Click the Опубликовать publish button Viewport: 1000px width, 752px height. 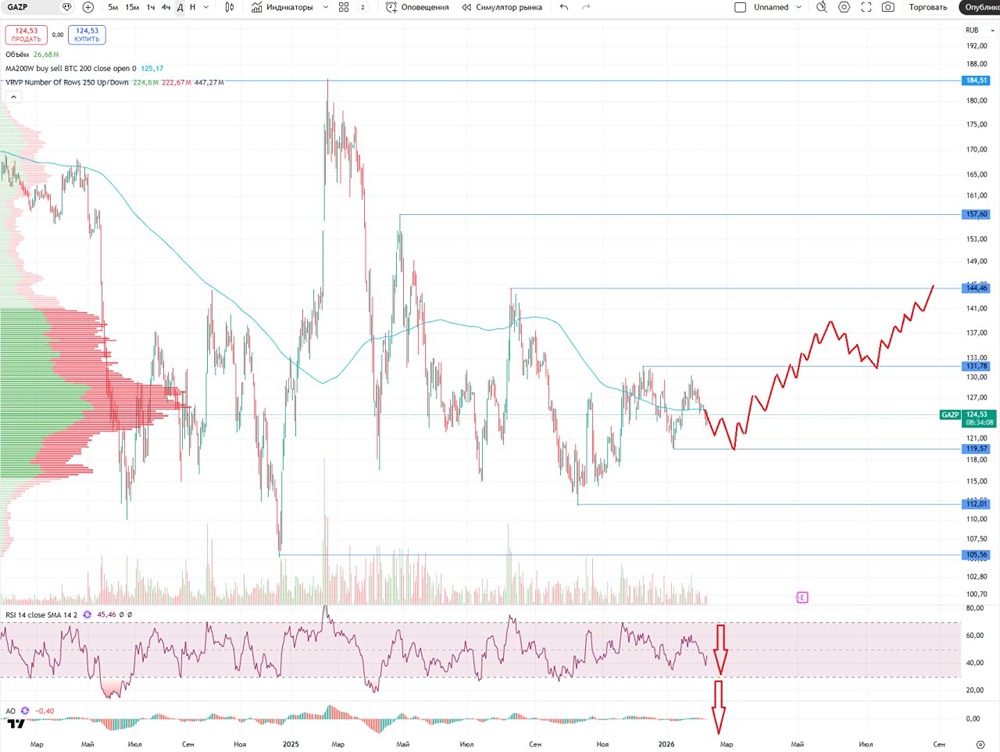click(x=980, y=8)
